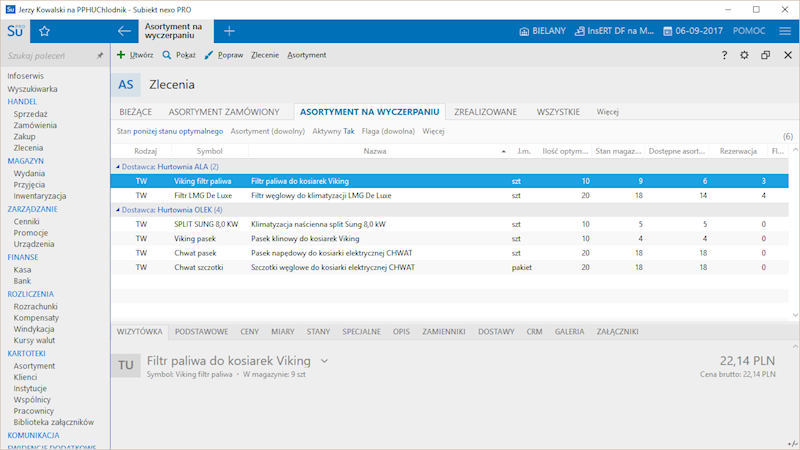This screenshot has width=800, height=450.
Task: Select the Filtr LMG De Luxe row
Action: (x=449, y=195)
